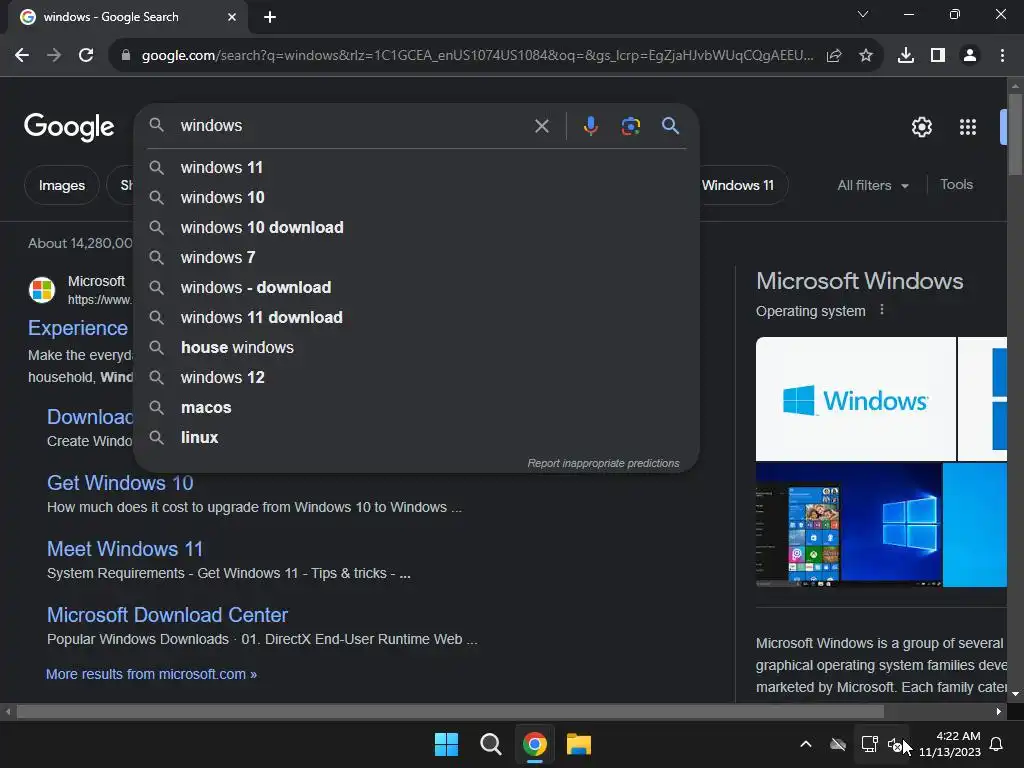Screen dimensions: 1024x768
Task: Click in the search text field
Action: pos(353,125)
